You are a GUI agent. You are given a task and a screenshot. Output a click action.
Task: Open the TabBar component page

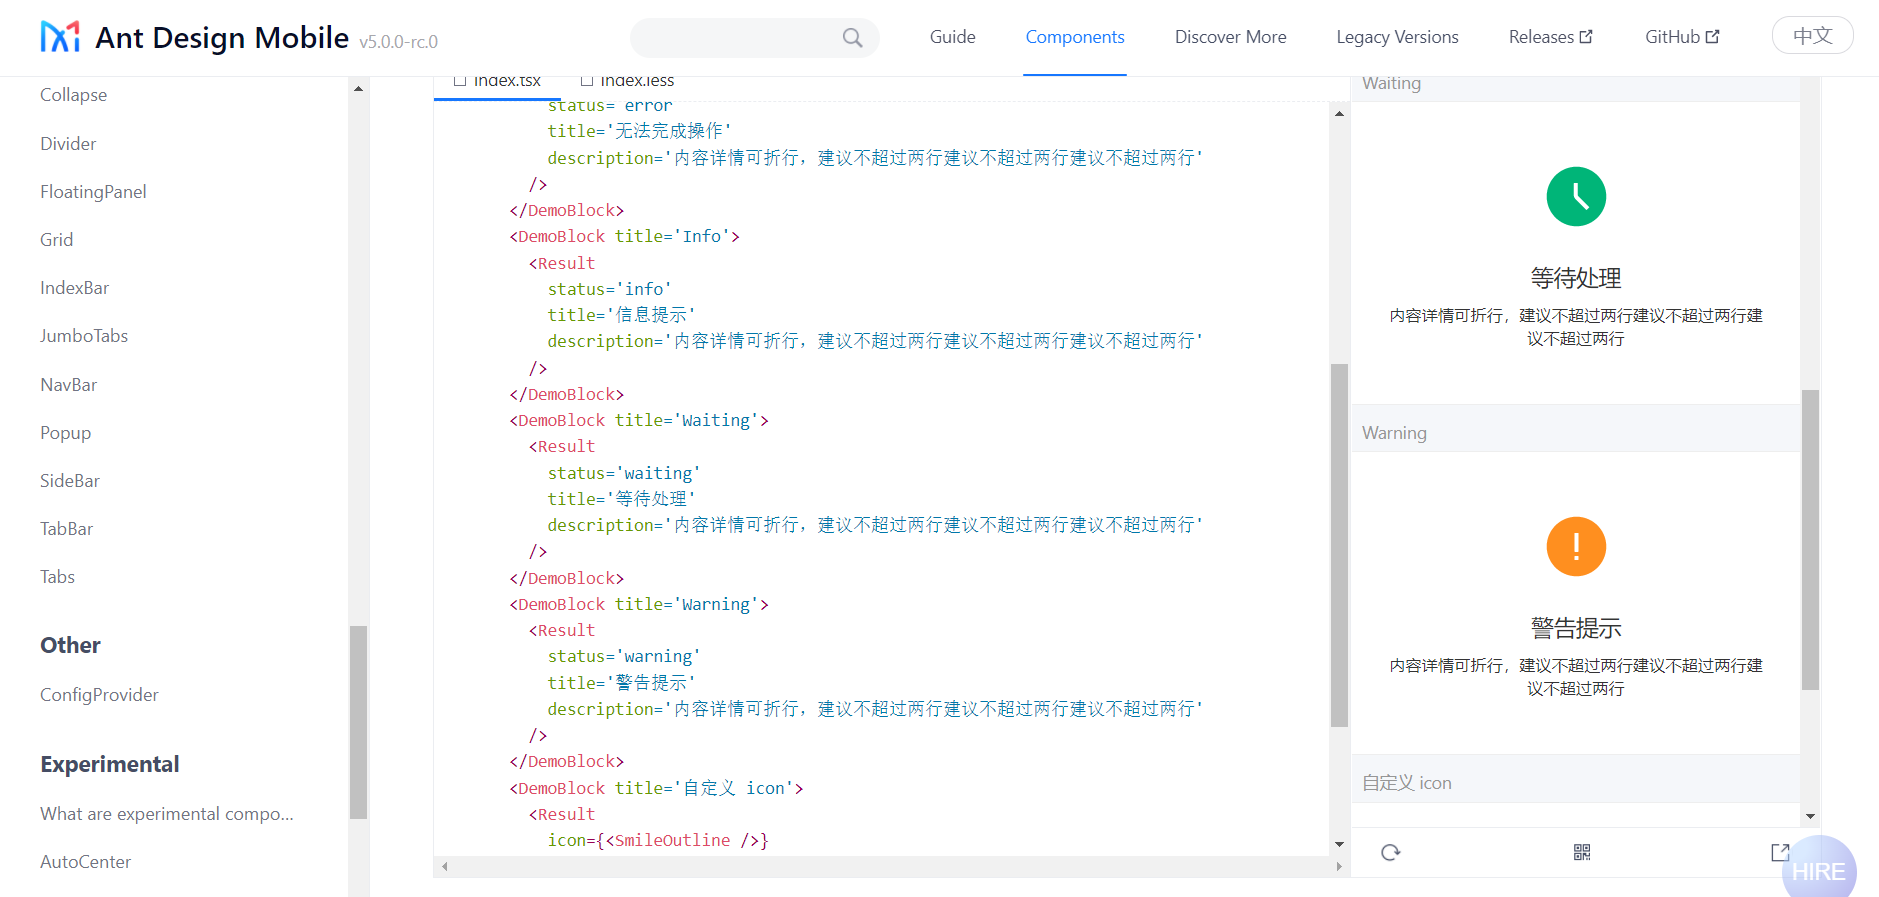[x=66, y=529]
